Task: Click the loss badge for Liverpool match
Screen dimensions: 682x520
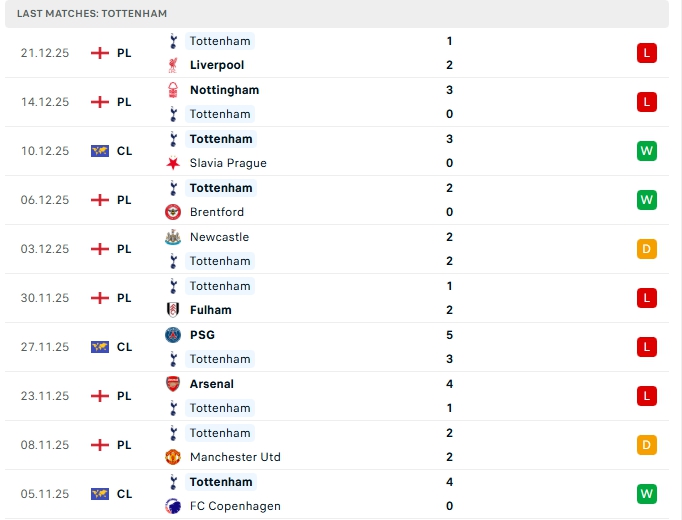Action: pyautogui.click(x=646, y=53)
